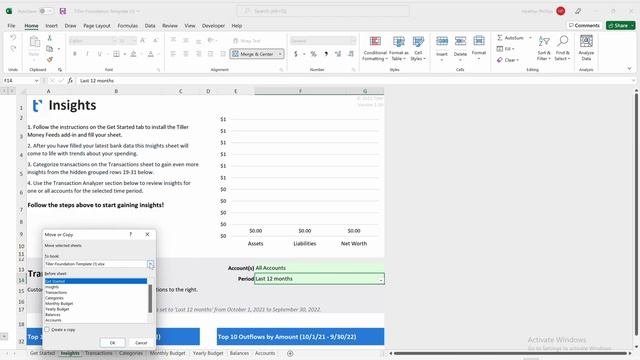
Task: Toggle Wrap Text
Action: tap(247, 41)
